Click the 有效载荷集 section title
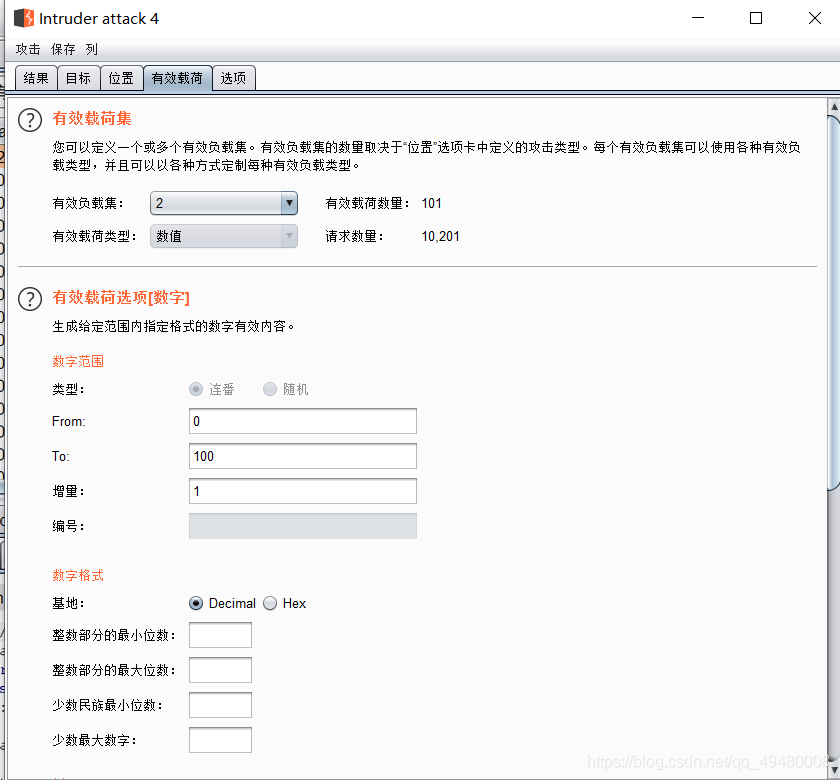 coord(92,118)
